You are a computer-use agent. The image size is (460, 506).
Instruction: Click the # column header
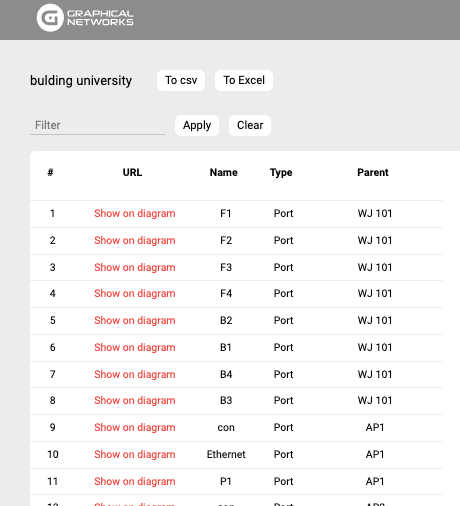pos(50,172)
